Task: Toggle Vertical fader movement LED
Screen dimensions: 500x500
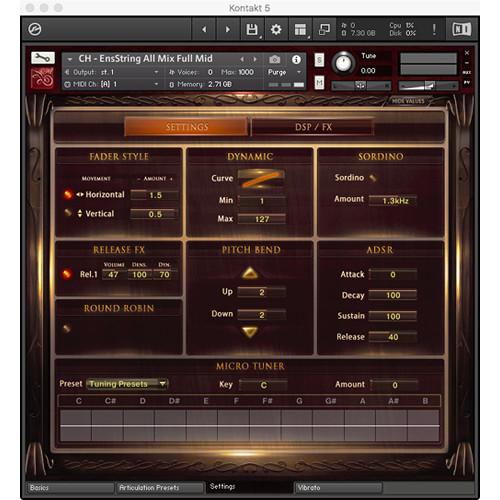Action: pos(68,213)
